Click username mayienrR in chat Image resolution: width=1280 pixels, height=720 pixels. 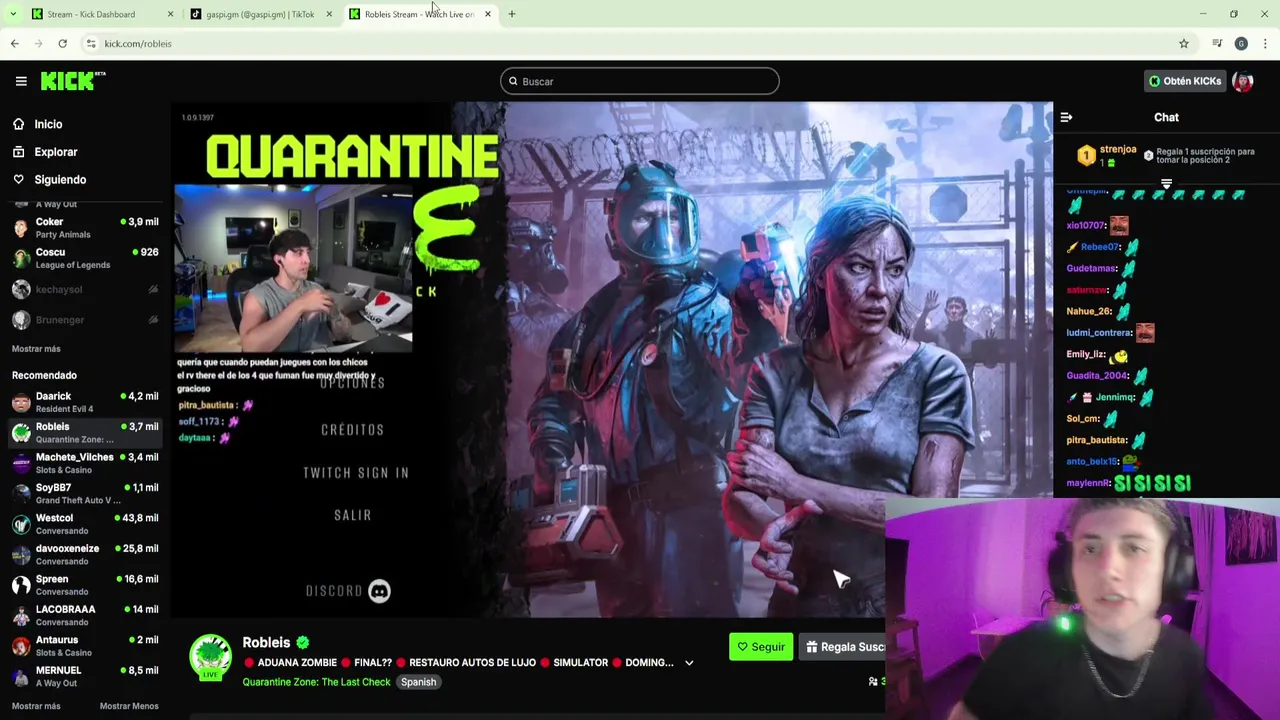click(1089, 483)
